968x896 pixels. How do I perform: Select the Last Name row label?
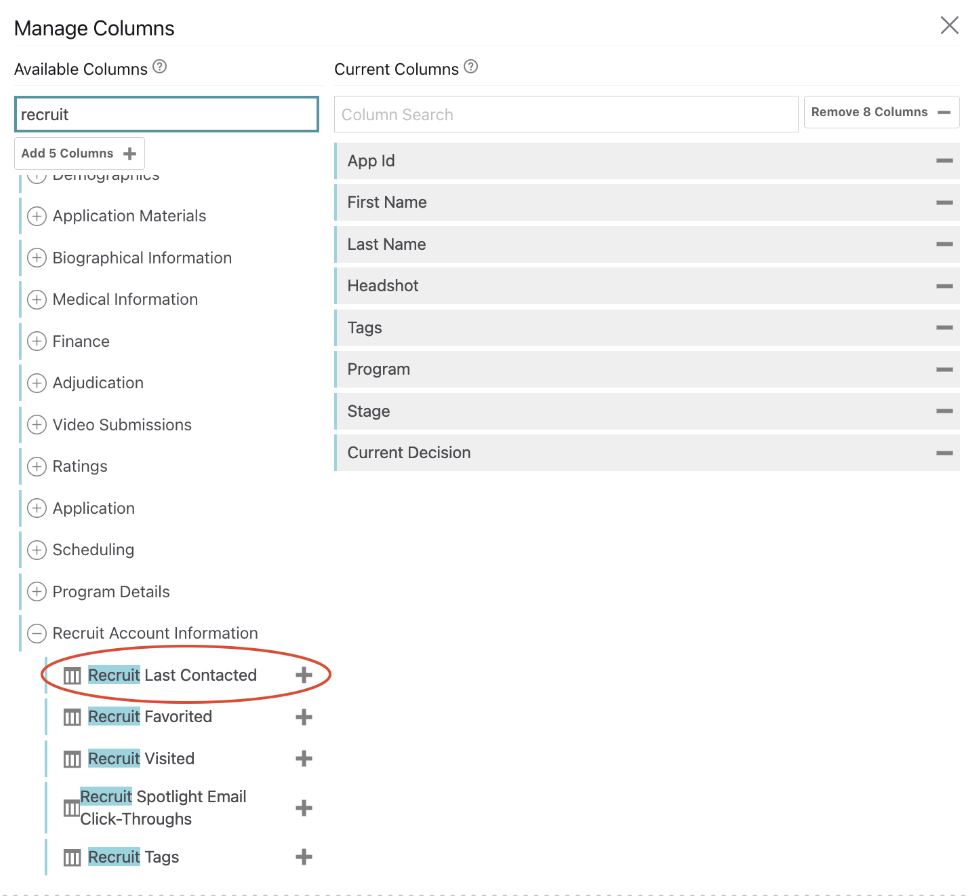coord(386,244)
